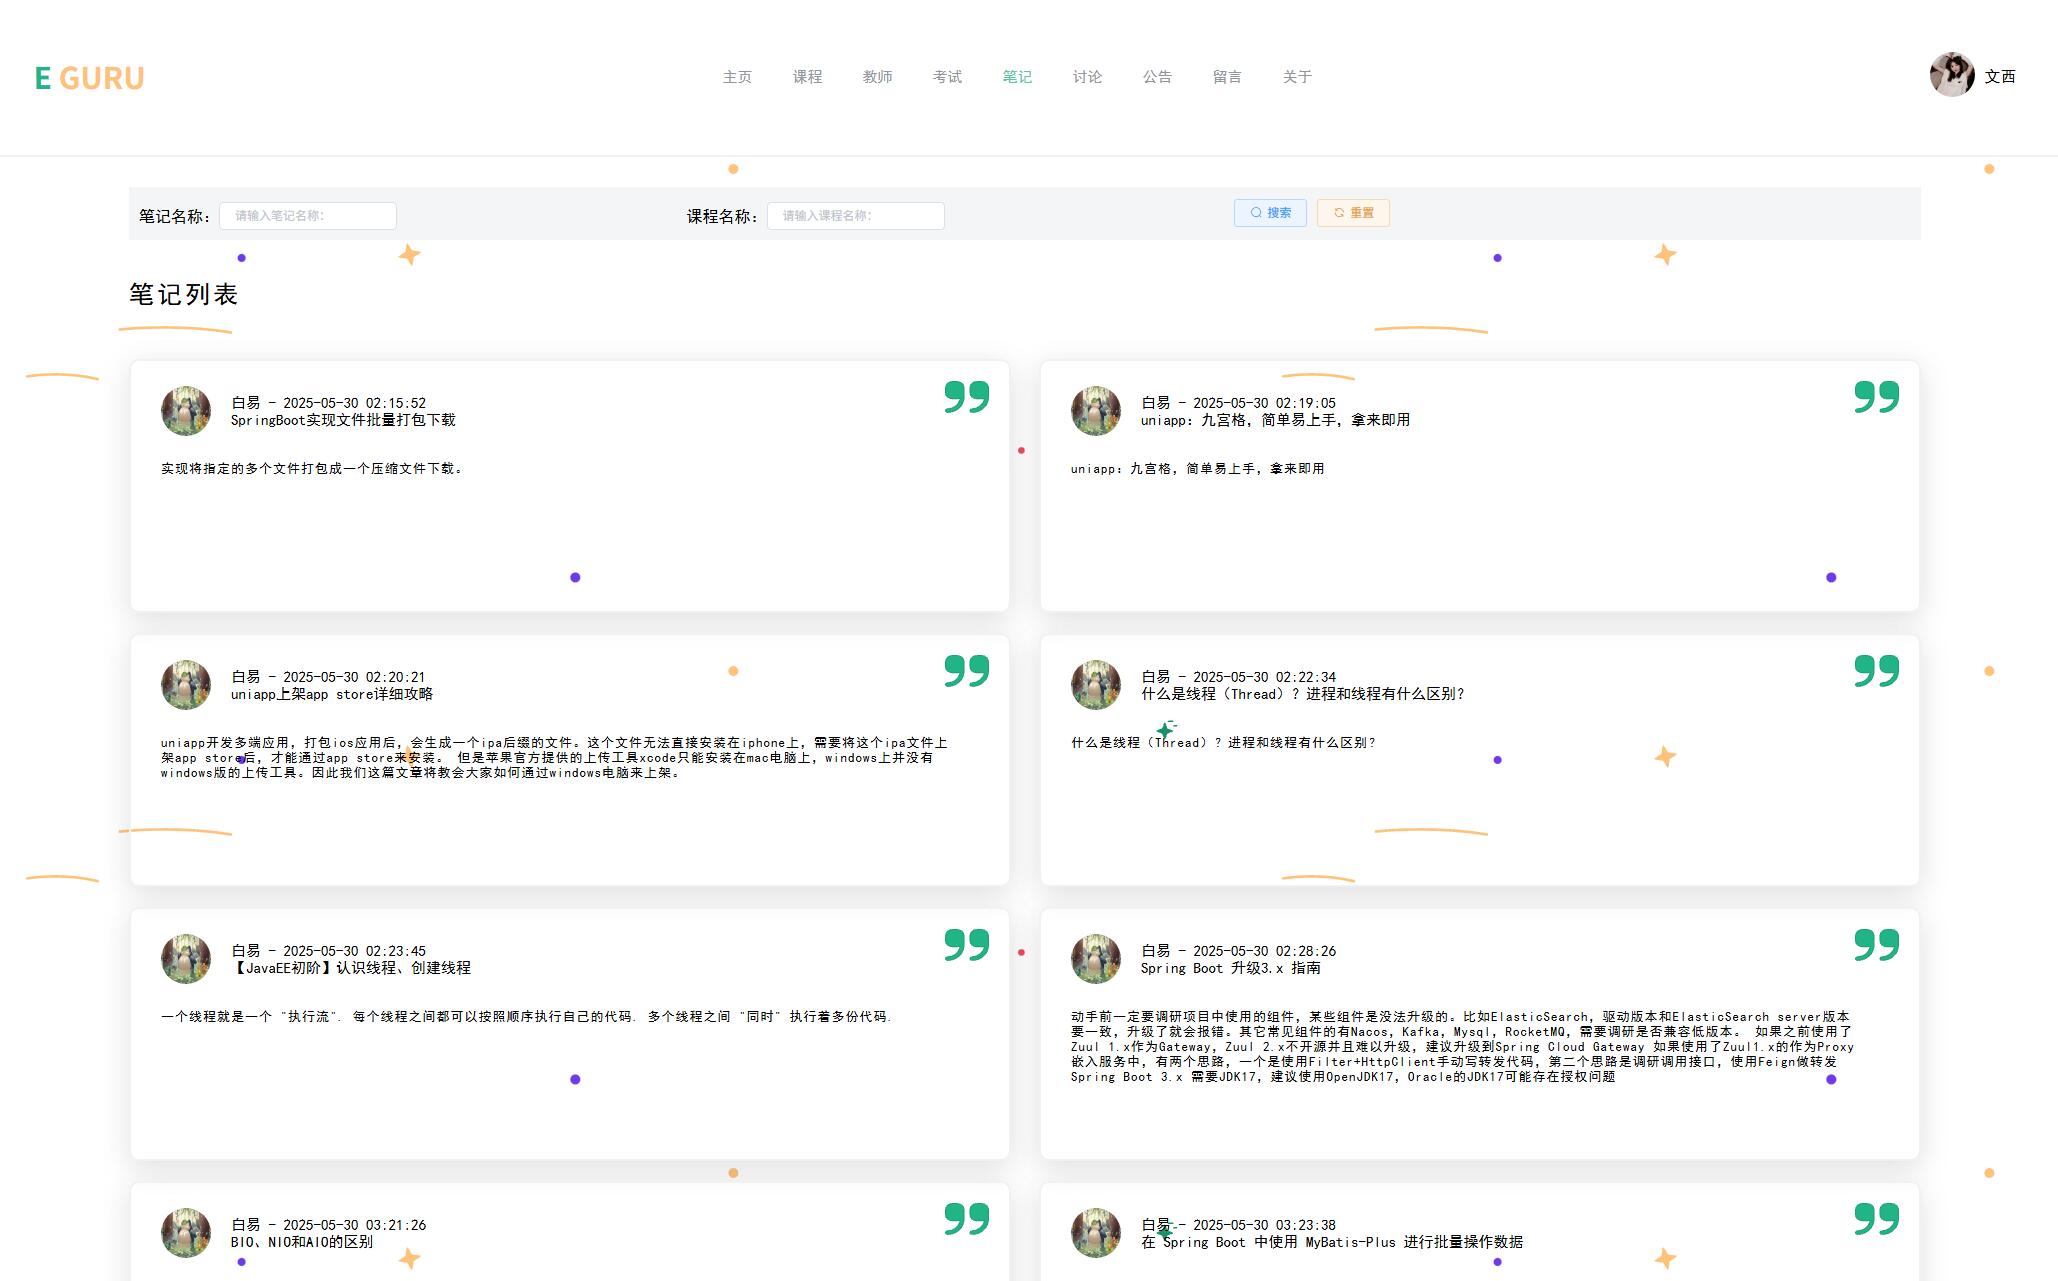Screen dimensions: 2058x1281
Task: Go to the 讨论 page
Action: 1087,77
